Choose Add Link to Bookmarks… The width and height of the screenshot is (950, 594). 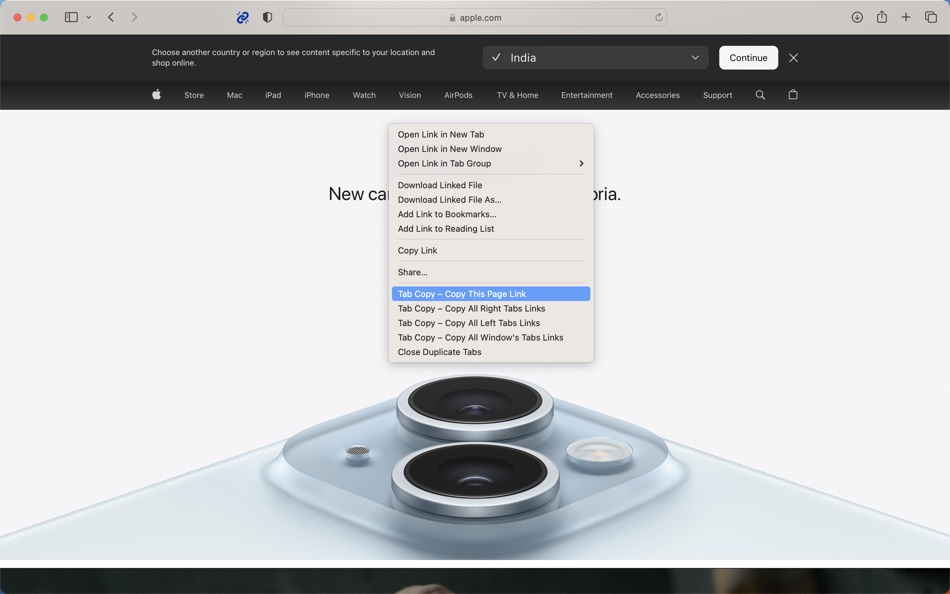click(x=491, y=215)
